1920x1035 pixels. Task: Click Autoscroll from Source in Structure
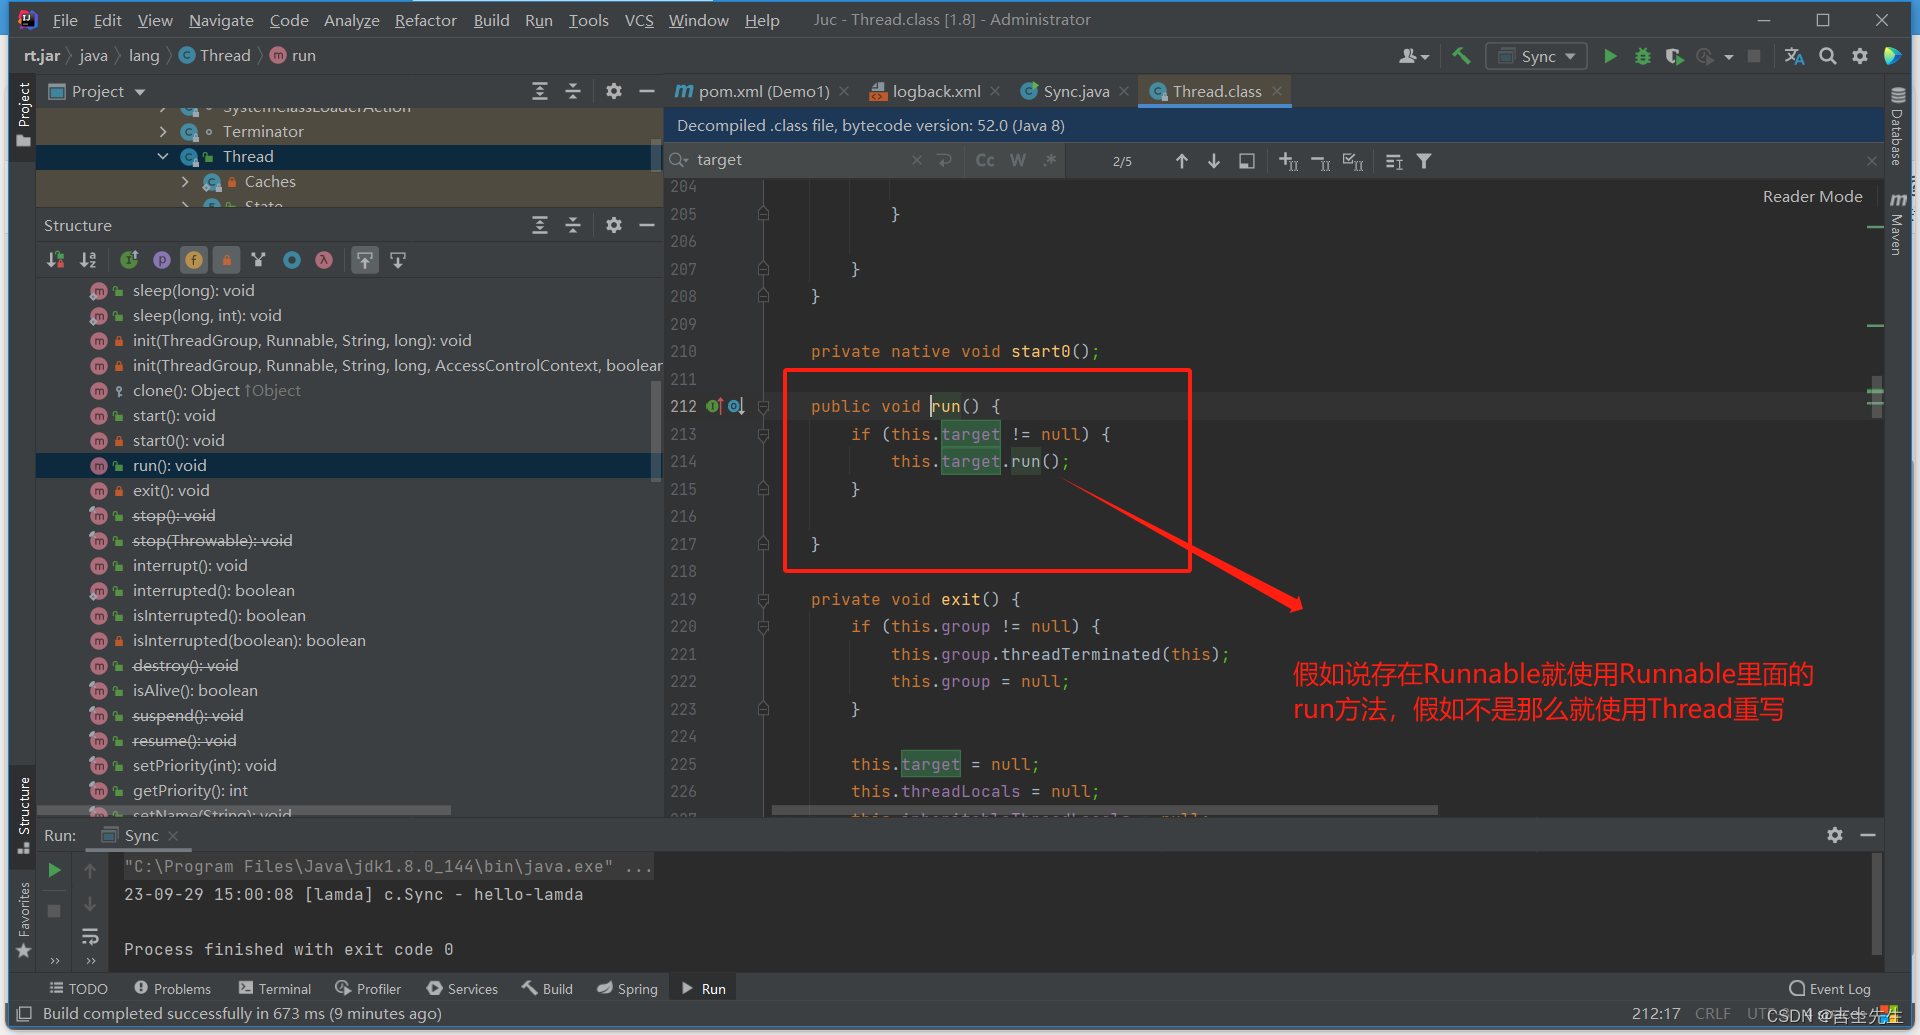point(398,260)
